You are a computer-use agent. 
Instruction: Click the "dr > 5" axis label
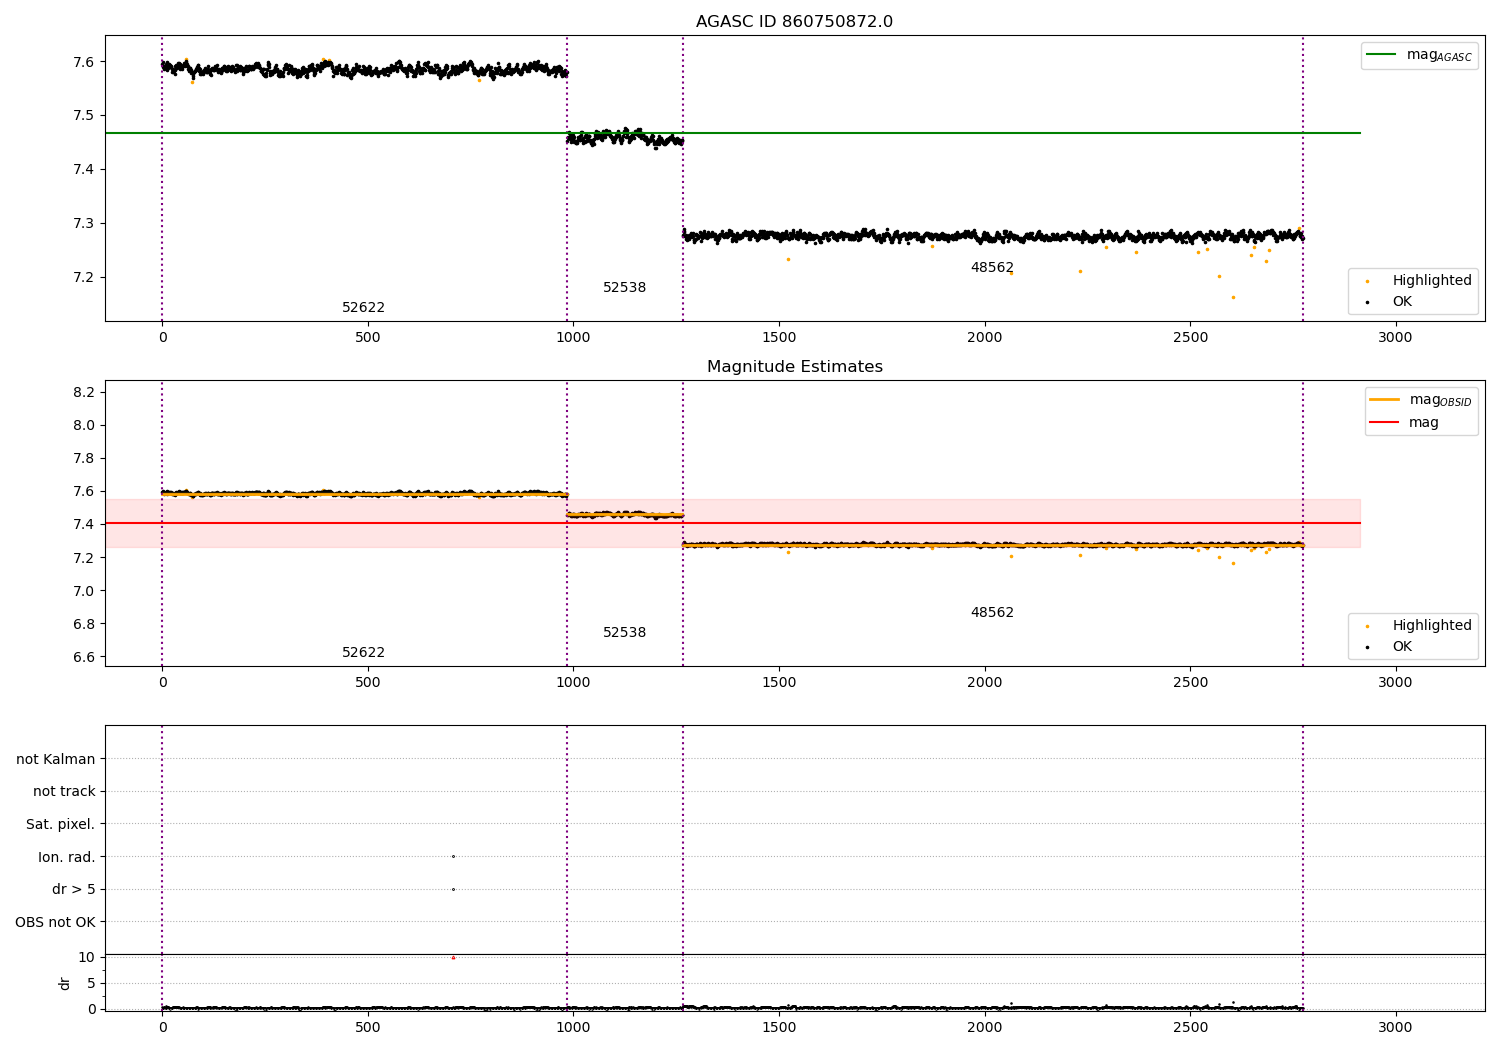[x=74, y=890]
